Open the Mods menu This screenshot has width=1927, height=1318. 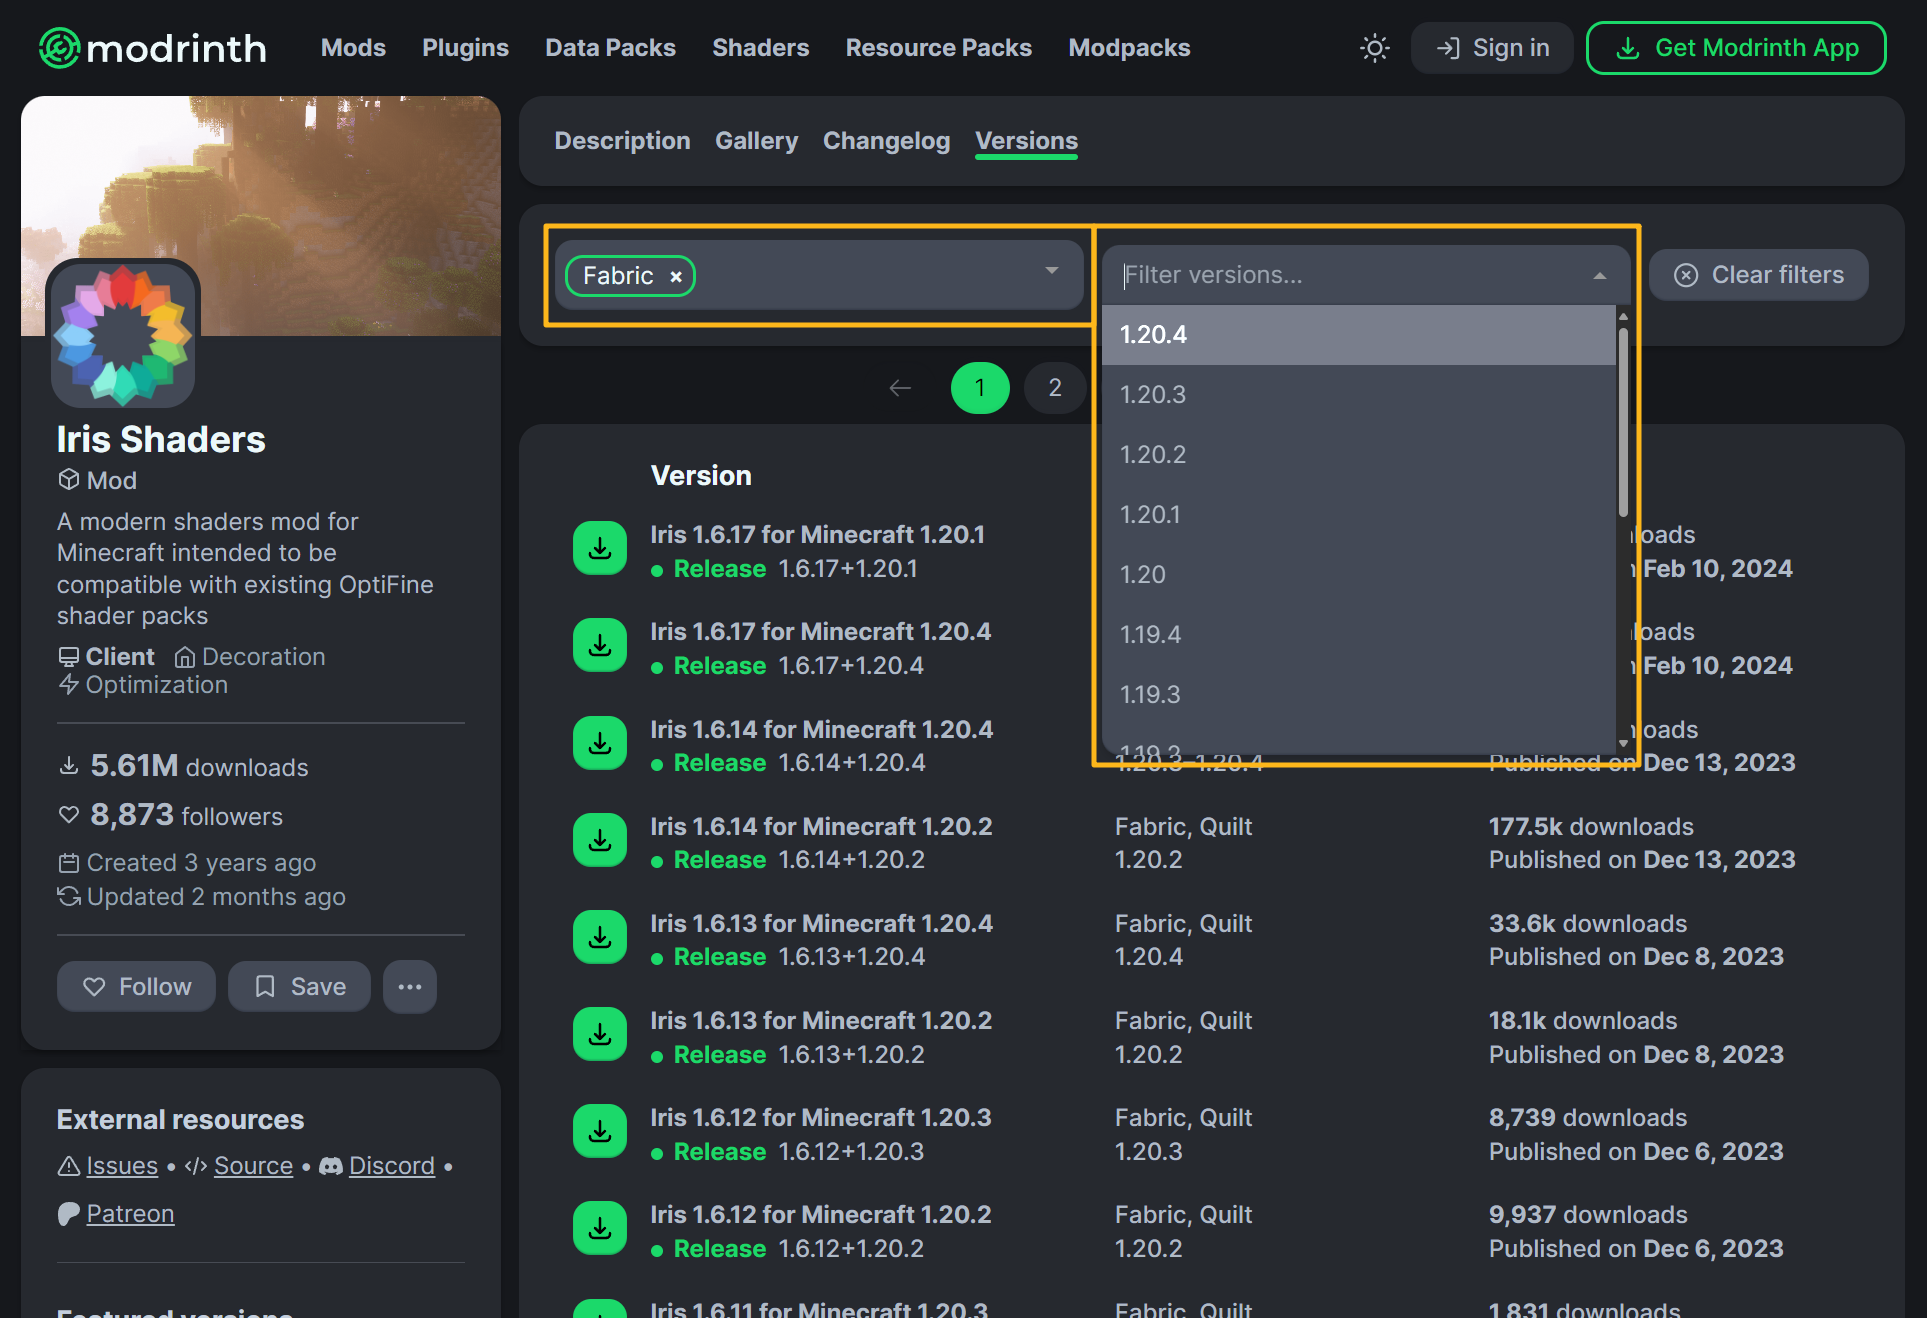pos(353,48)
